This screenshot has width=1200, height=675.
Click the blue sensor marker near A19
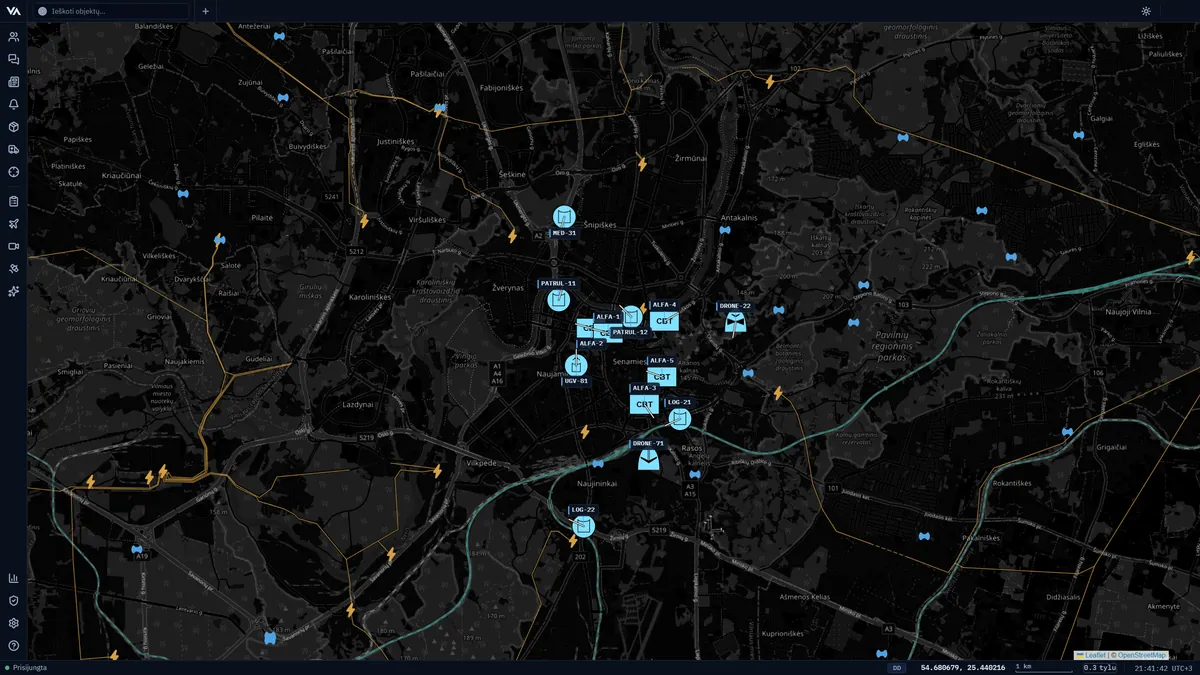(x=137, y=549)
